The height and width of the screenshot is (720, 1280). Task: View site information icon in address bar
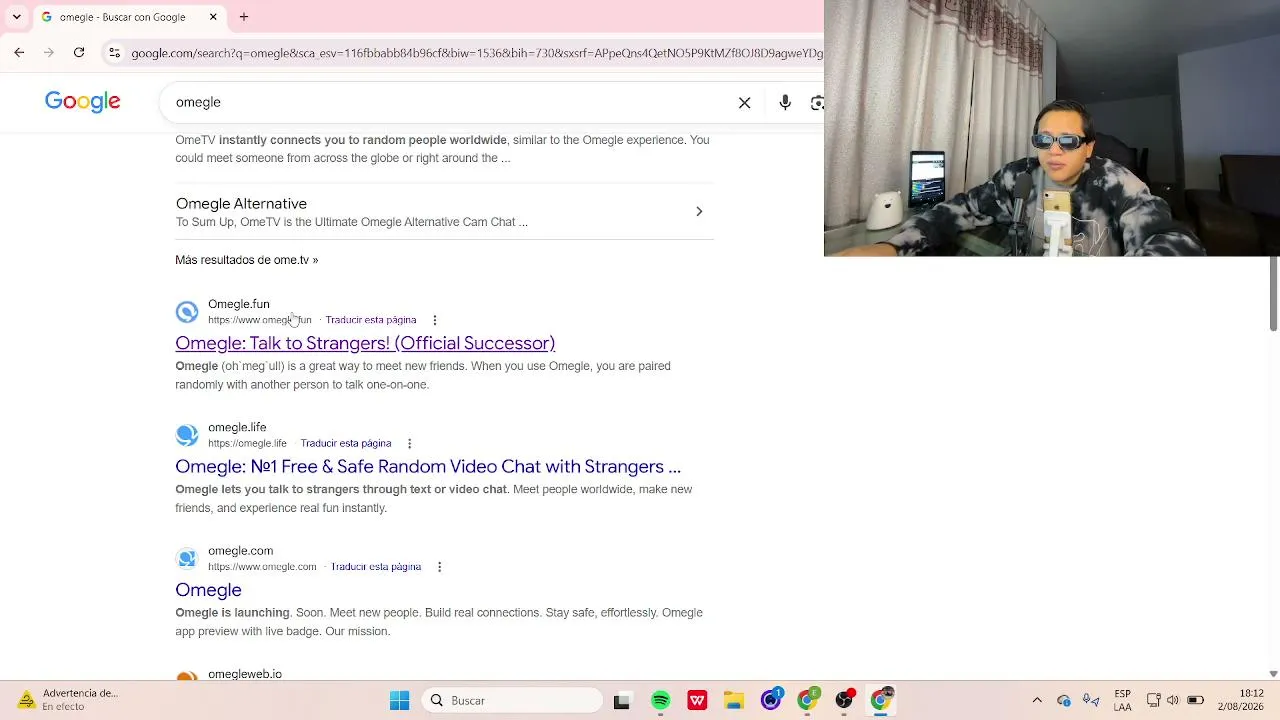(x=114, y=53)
